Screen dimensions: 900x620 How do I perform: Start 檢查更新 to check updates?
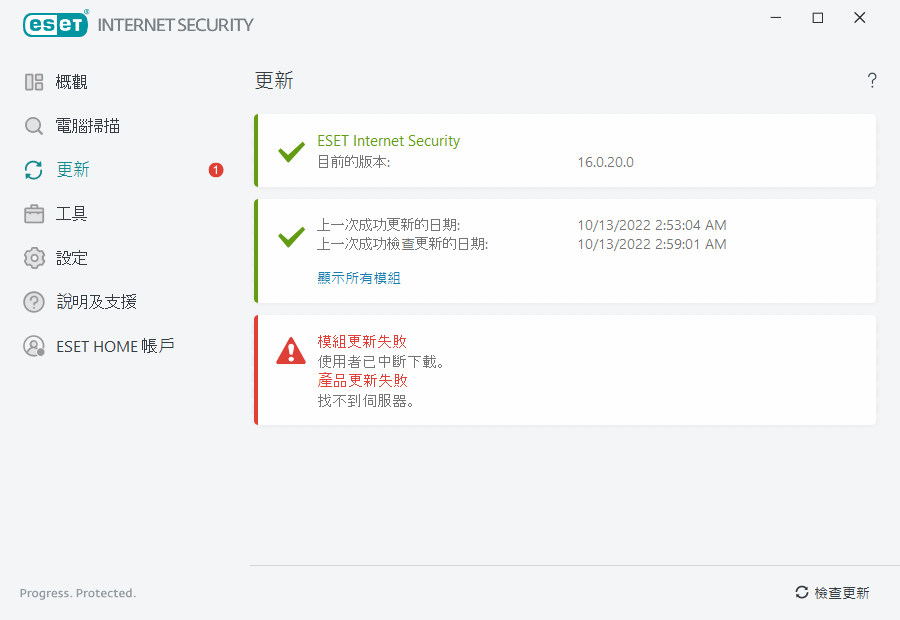pyautogui.click(x=840, y=592)
